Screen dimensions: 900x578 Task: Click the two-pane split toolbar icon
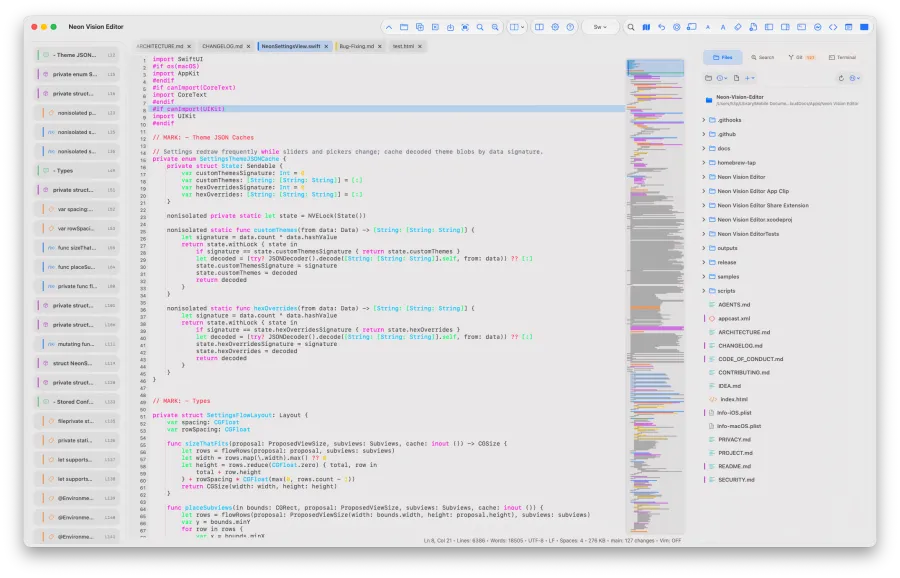point(540,27)
